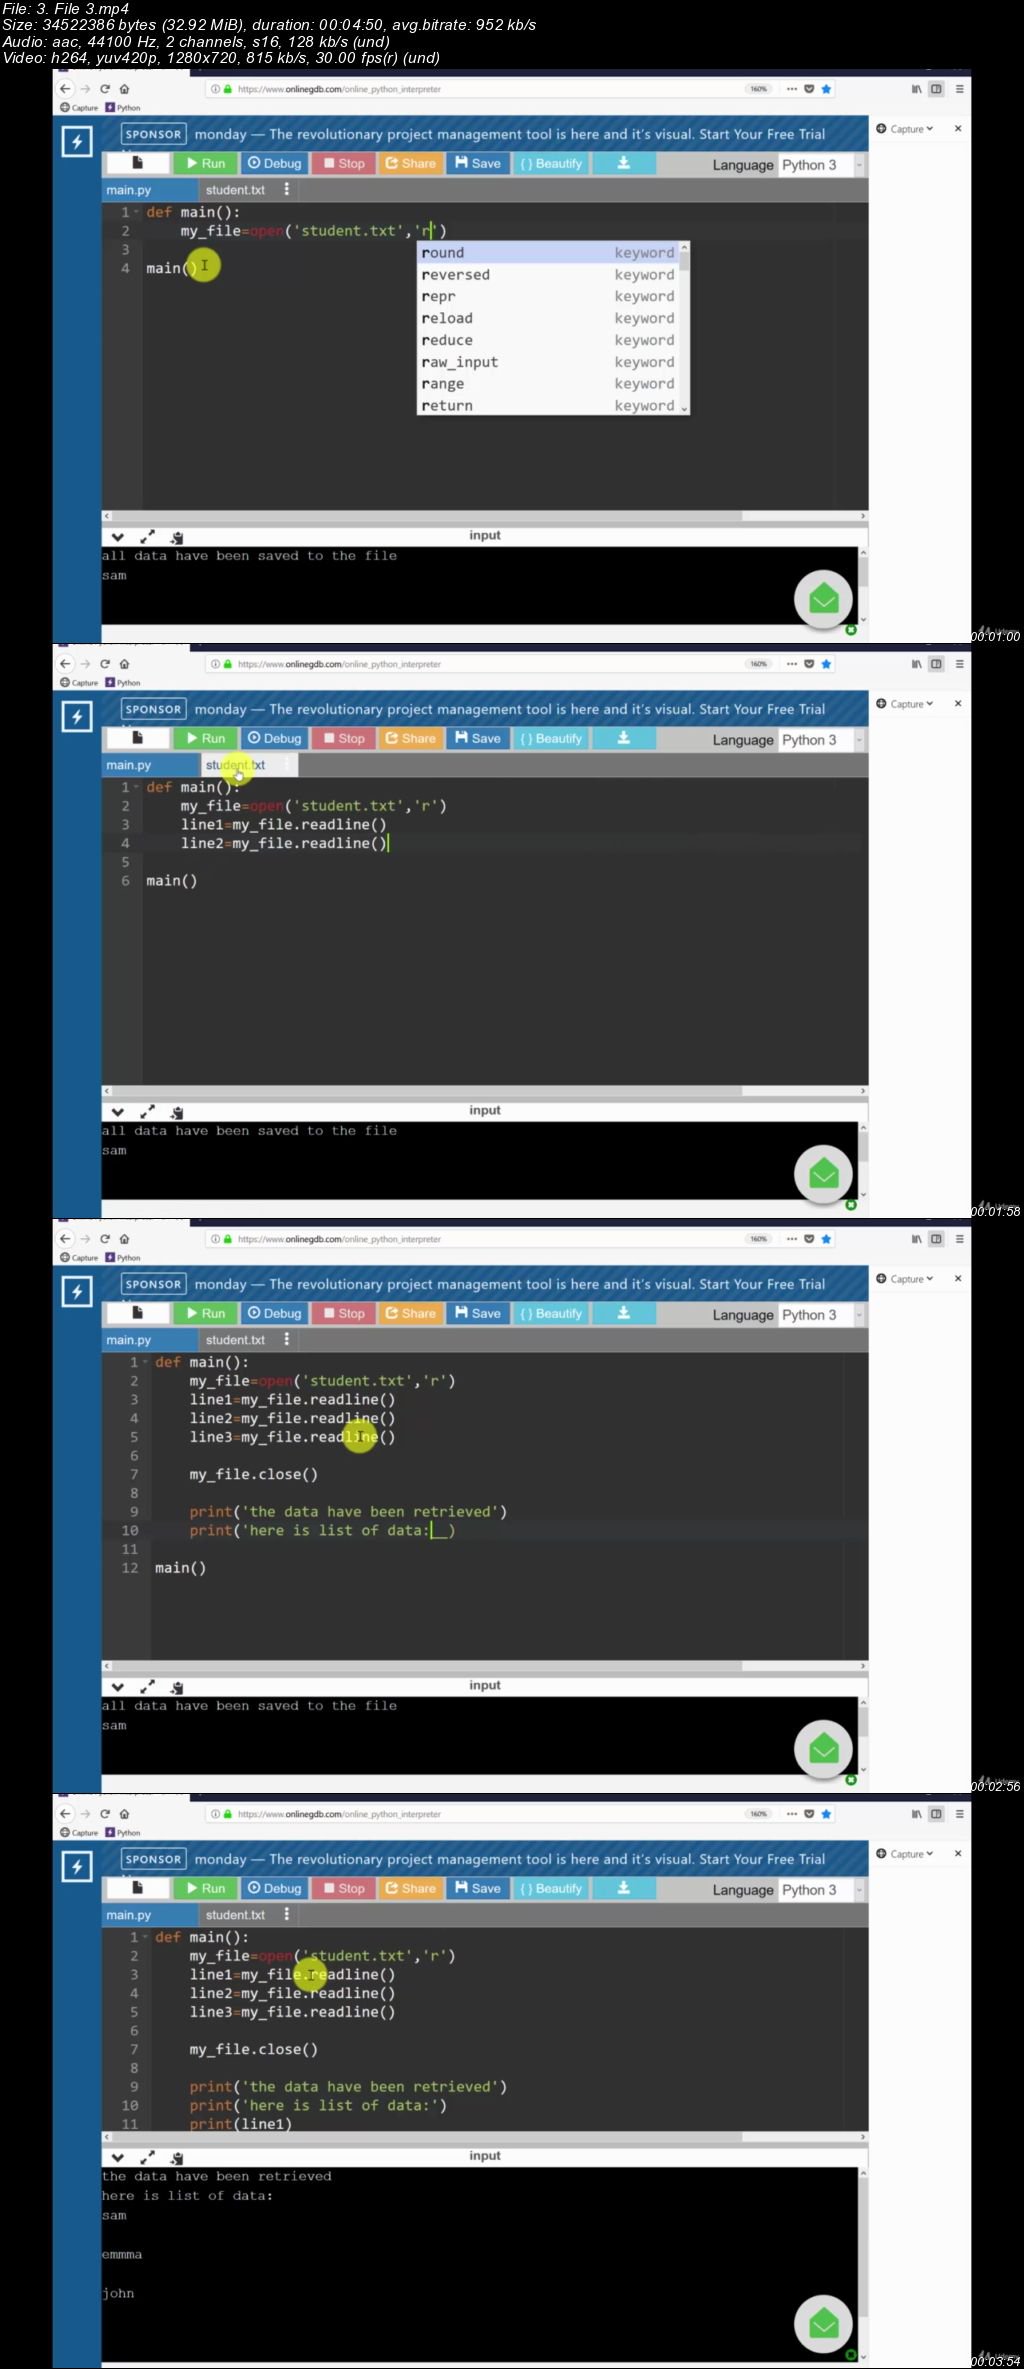1024x2369 pixels.
Task: Click Run in the 00:01:00 frame
Action: pos(206,163)
